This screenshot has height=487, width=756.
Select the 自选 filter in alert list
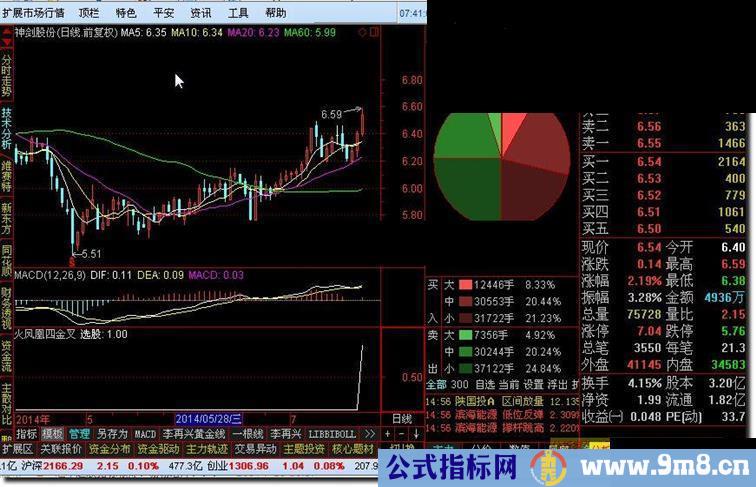tap(485, 384)
